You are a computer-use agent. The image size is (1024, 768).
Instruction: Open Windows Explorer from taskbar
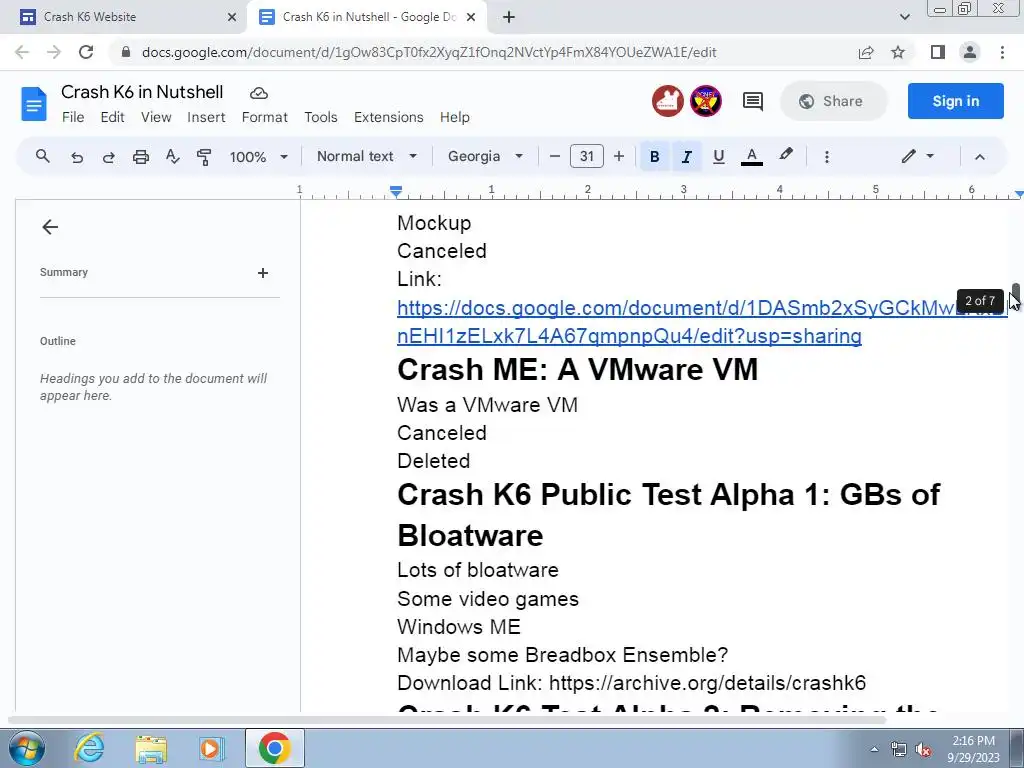pyautogui.click(x=151, y=748)
